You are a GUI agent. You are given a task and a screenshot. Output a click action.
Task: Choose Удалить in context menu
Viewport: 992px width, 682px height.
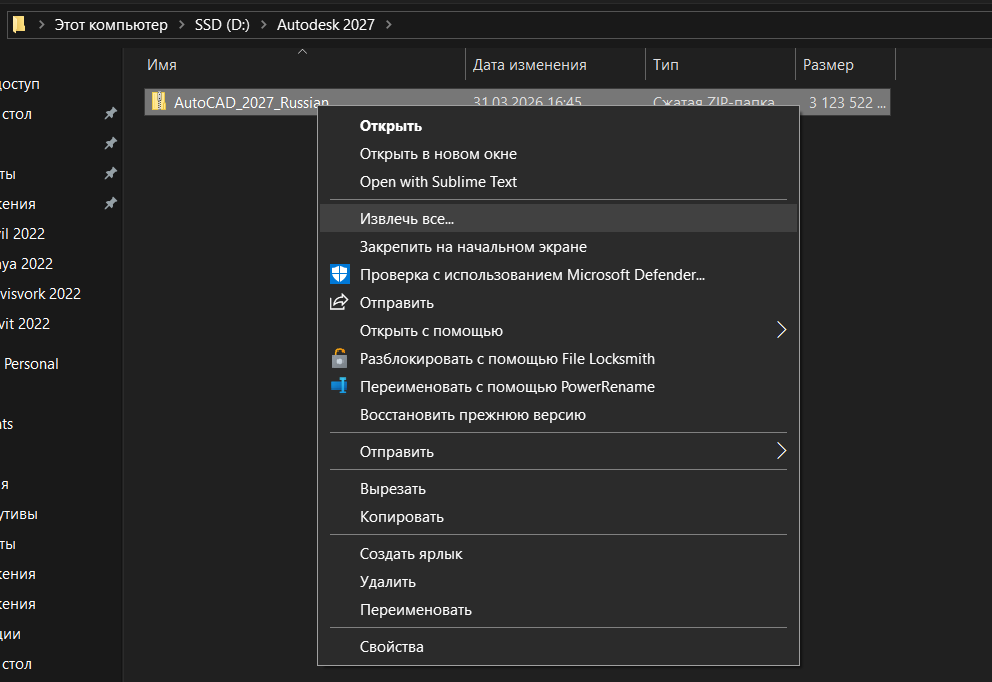(388, 582)
